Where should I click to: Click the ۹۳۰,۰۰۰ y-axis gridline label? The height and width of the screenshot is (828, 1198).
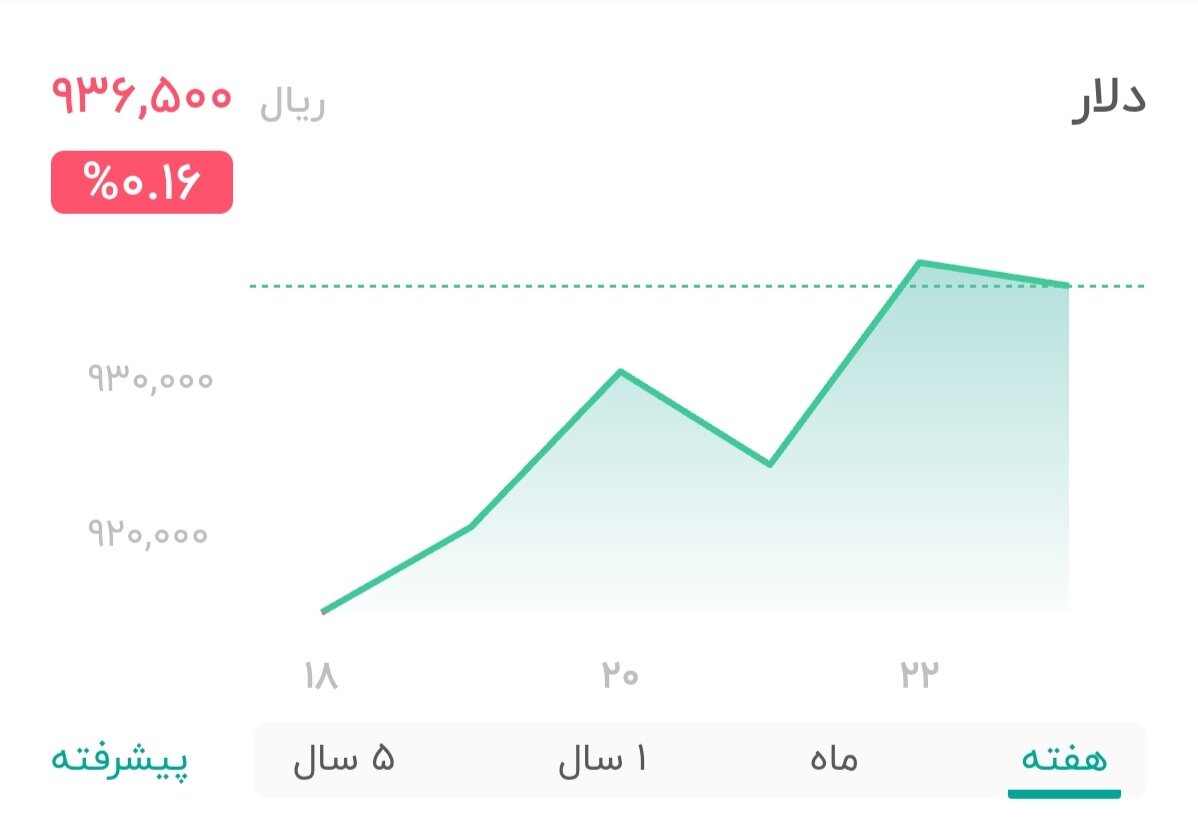tap(150, 379)
